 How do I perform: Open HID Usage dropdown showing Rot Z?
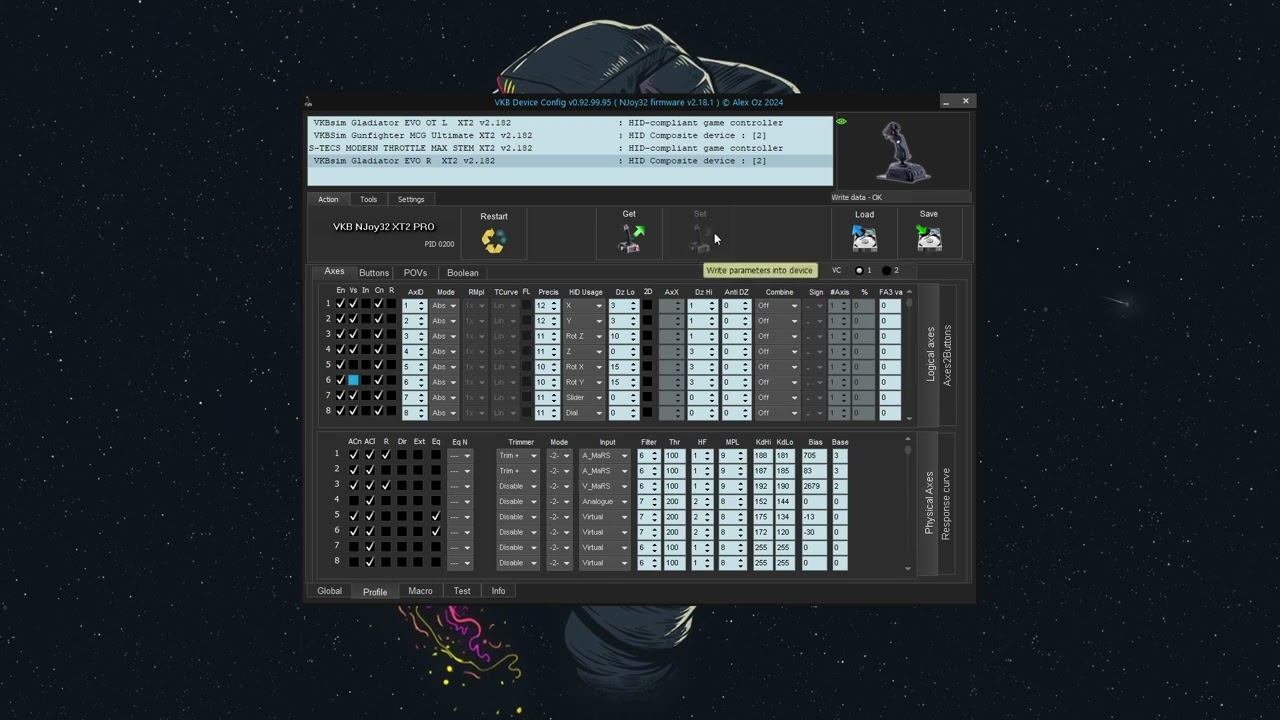[x=584, y=337]
